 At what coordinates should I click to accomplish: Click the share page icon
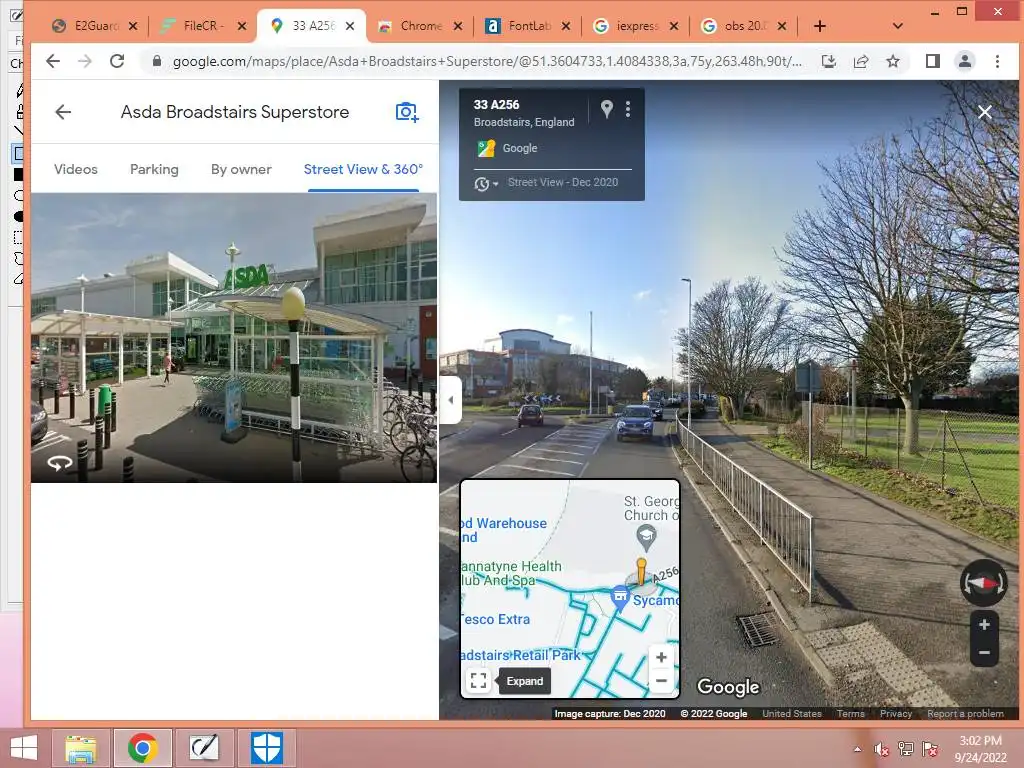pos(861,61)
